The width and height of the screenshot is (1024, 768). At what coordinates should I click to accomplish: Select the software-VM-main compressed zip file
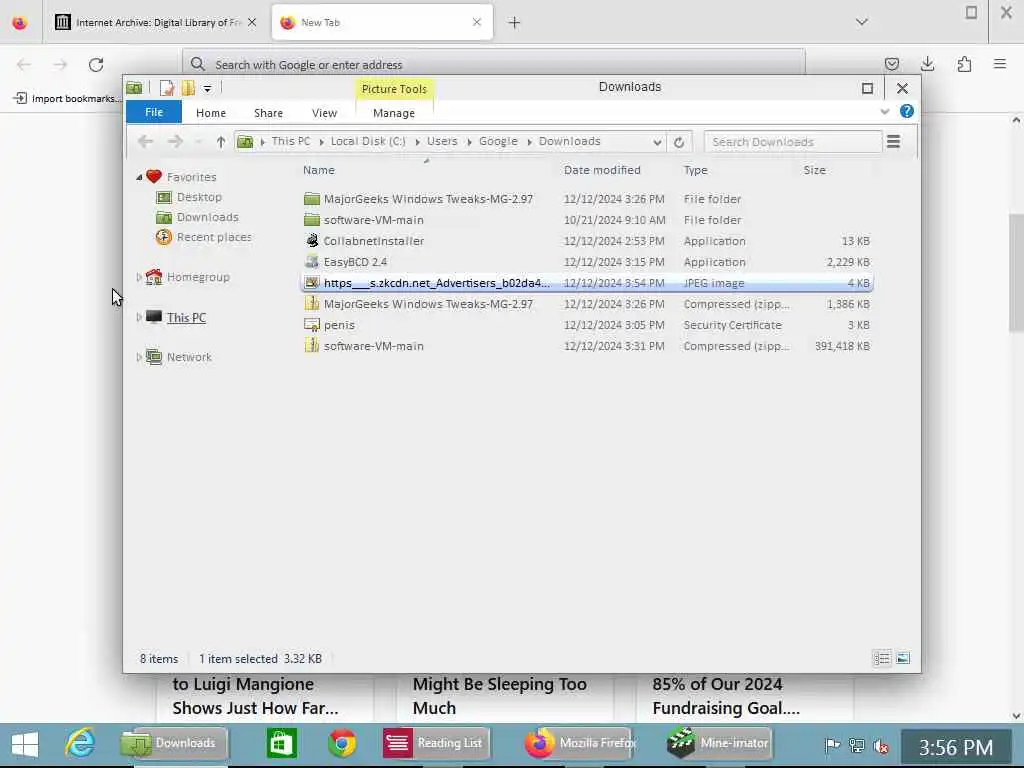(x=587, y=345)
